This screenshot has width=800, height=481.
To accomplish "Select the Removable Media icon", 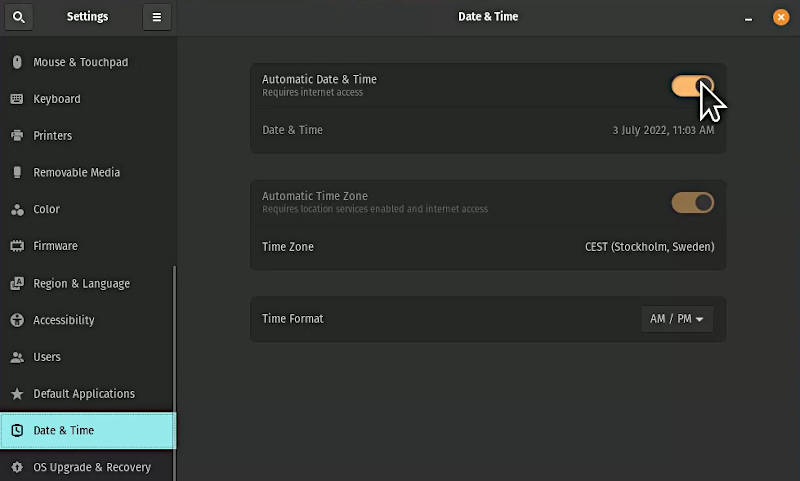I will click(17, 172).
